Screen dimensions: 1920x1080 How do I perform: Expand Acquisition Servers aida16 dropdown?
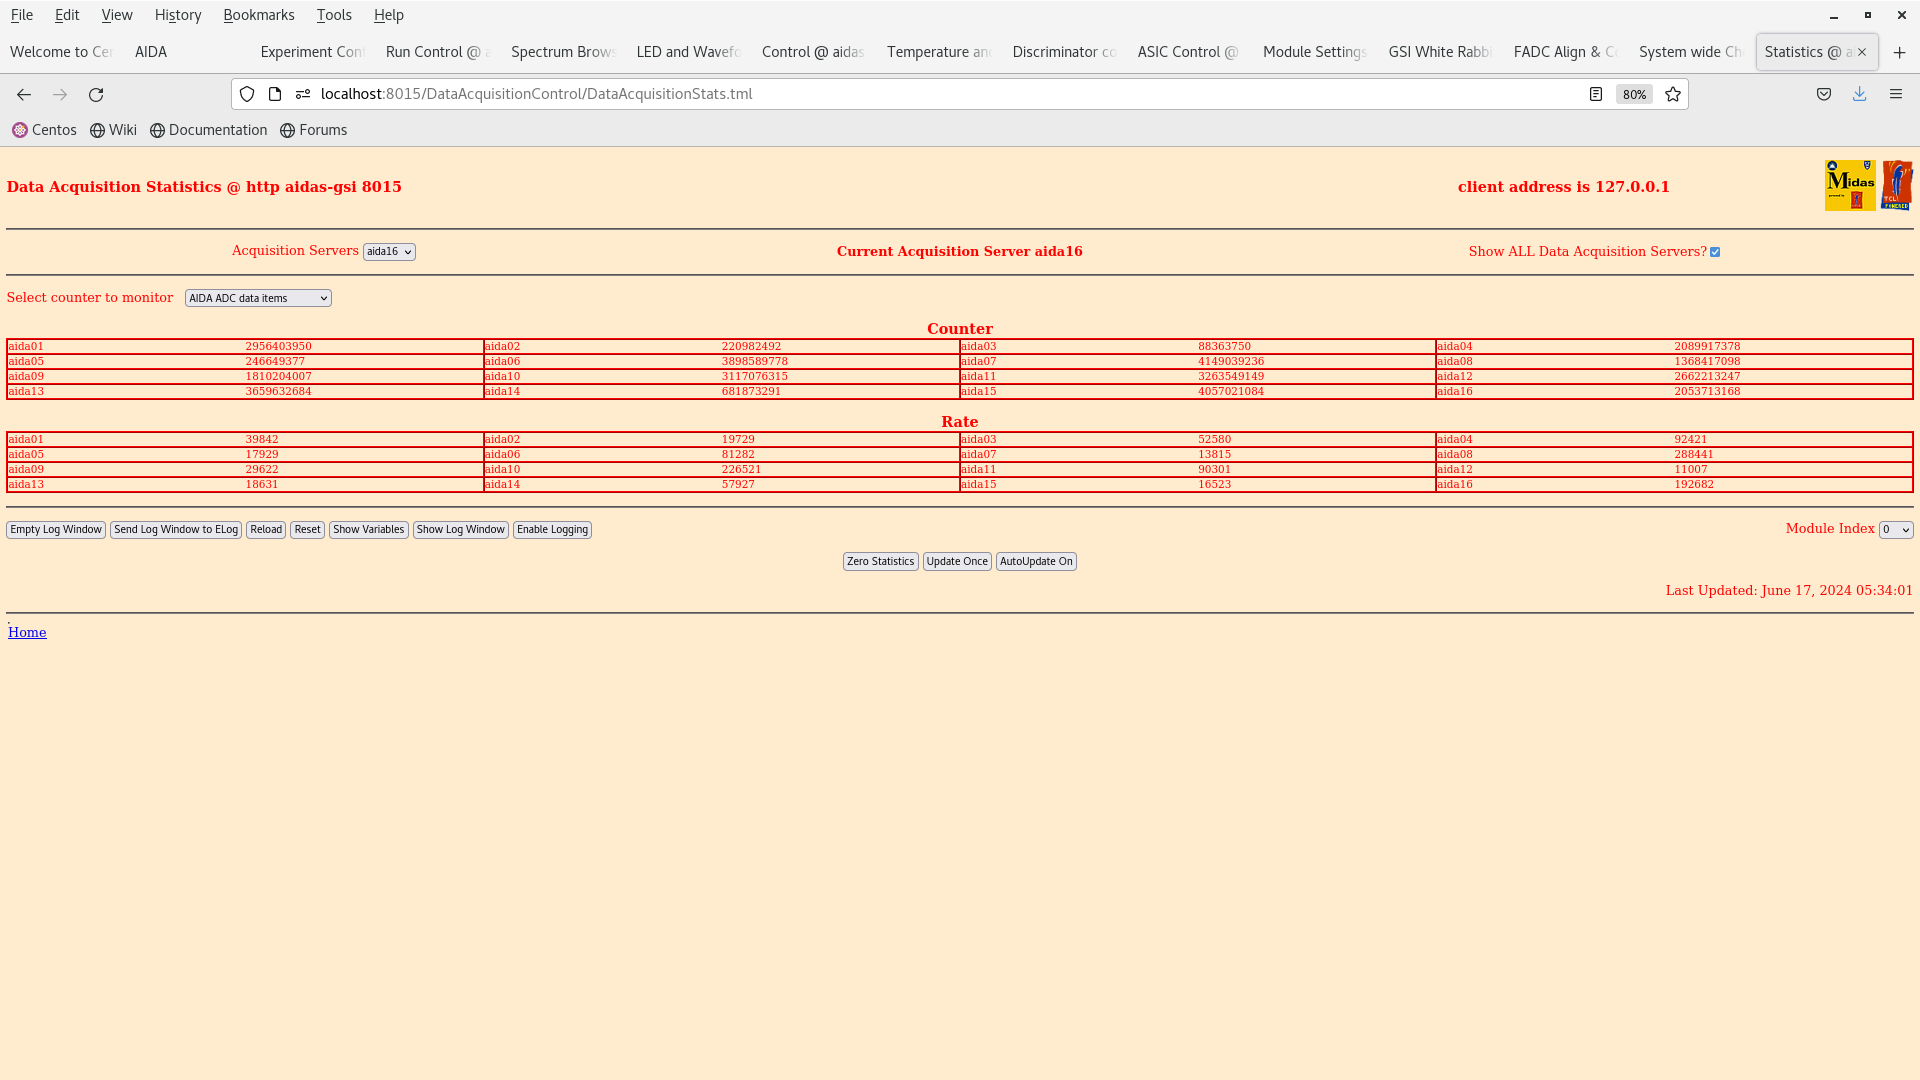389,252
